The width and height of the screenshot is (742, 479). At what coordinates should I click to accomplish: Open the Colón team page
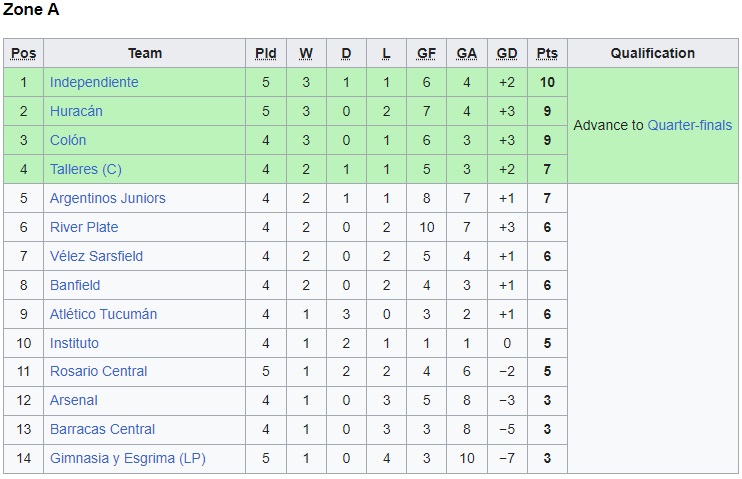click(x=68, y=140)
